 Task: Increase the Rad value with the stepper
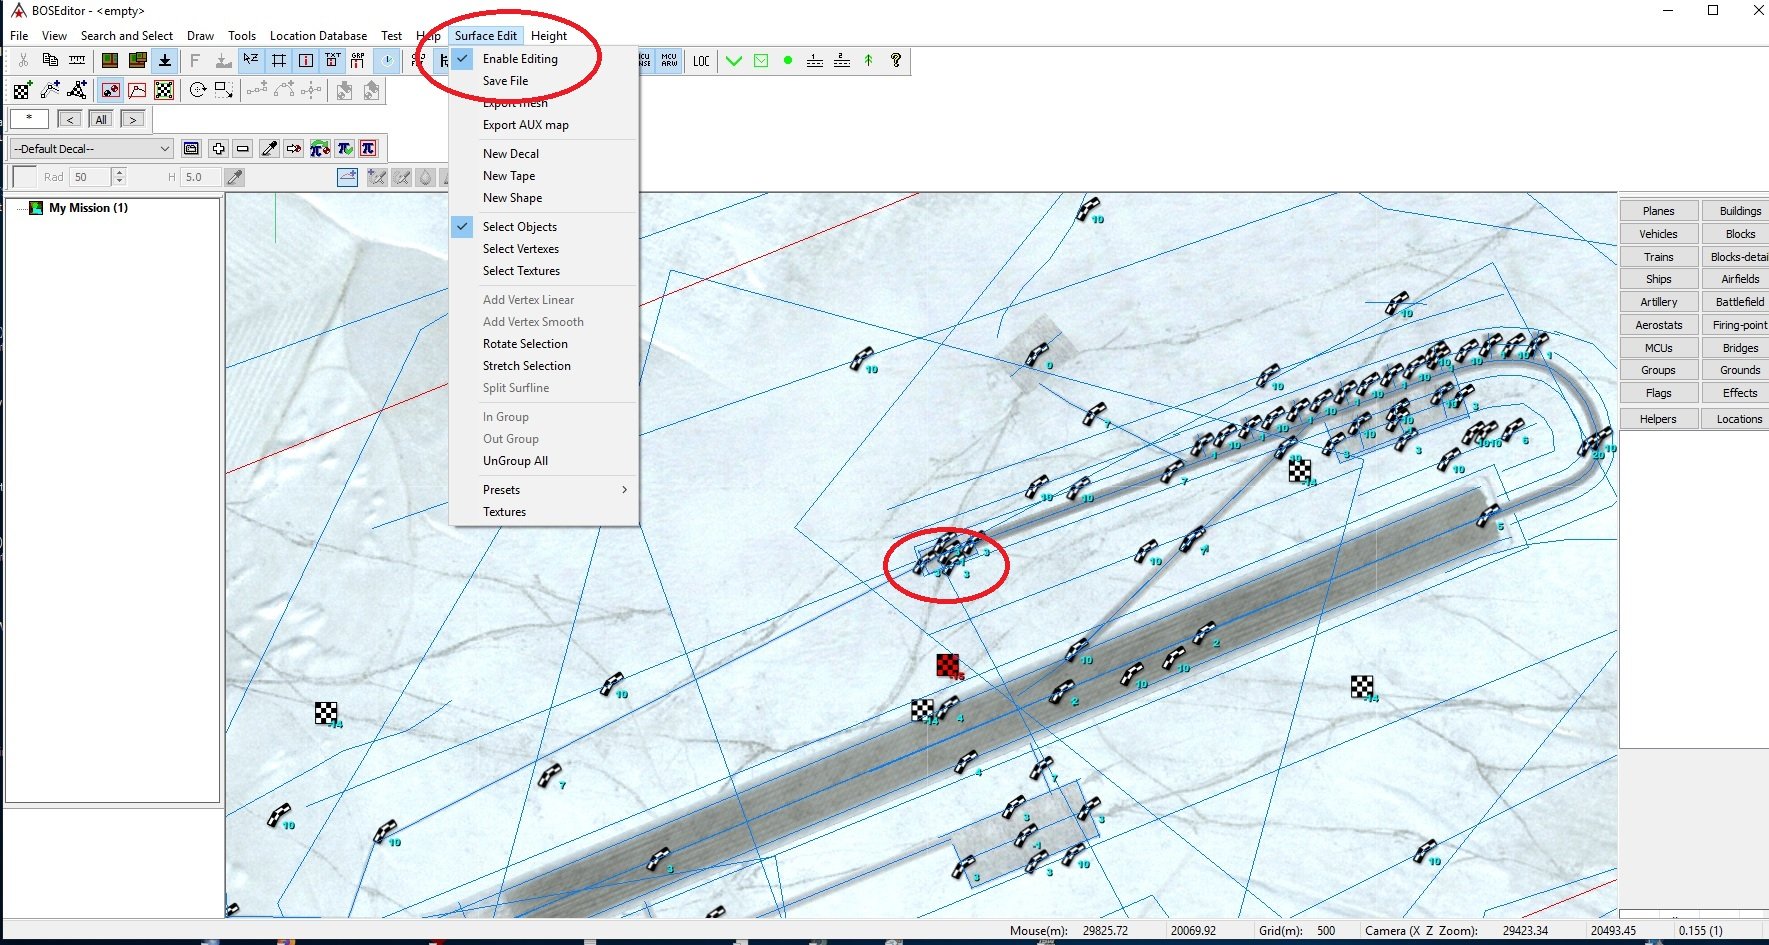pyautogui.click(x=120, y=173)
